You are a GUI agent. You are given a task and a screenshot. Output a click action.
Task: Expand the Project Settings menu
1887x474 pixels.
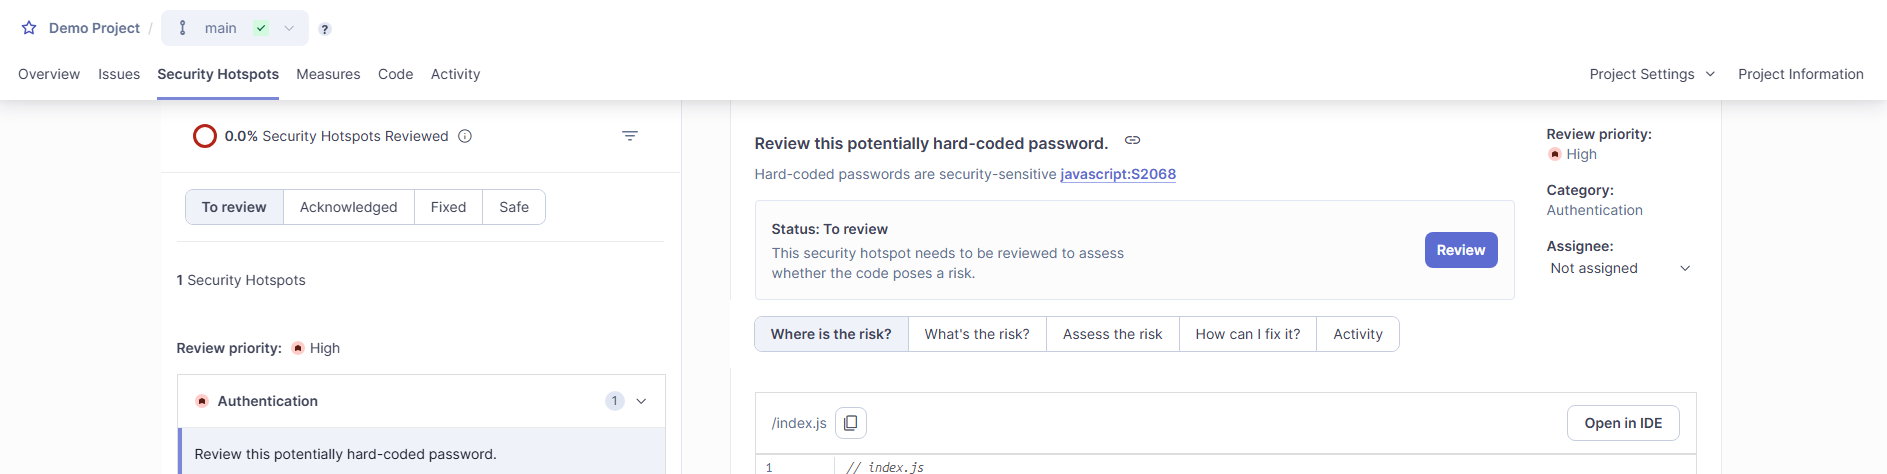click(x=1652, y=74)
